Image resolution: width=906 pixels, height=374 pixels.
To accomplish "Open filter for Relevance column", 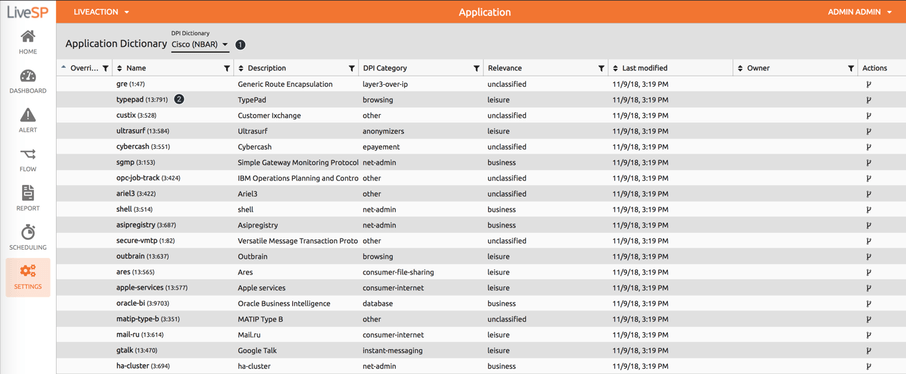I will (x=601, y=68).
